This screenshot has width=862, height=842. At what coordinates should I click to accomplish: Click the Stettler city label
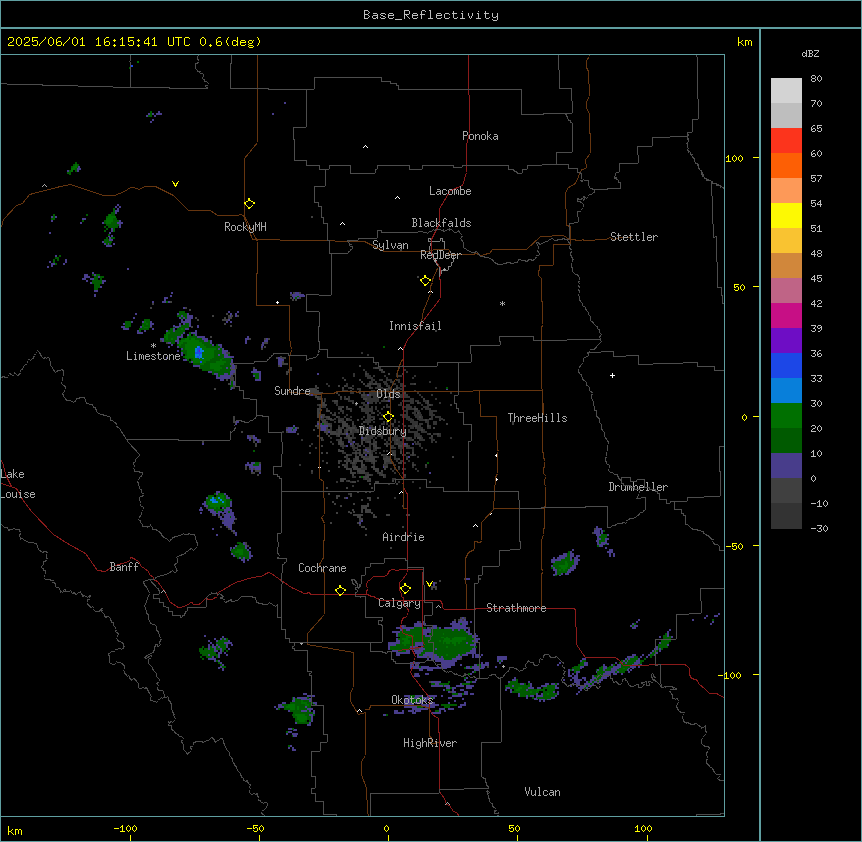coord(634,237)
